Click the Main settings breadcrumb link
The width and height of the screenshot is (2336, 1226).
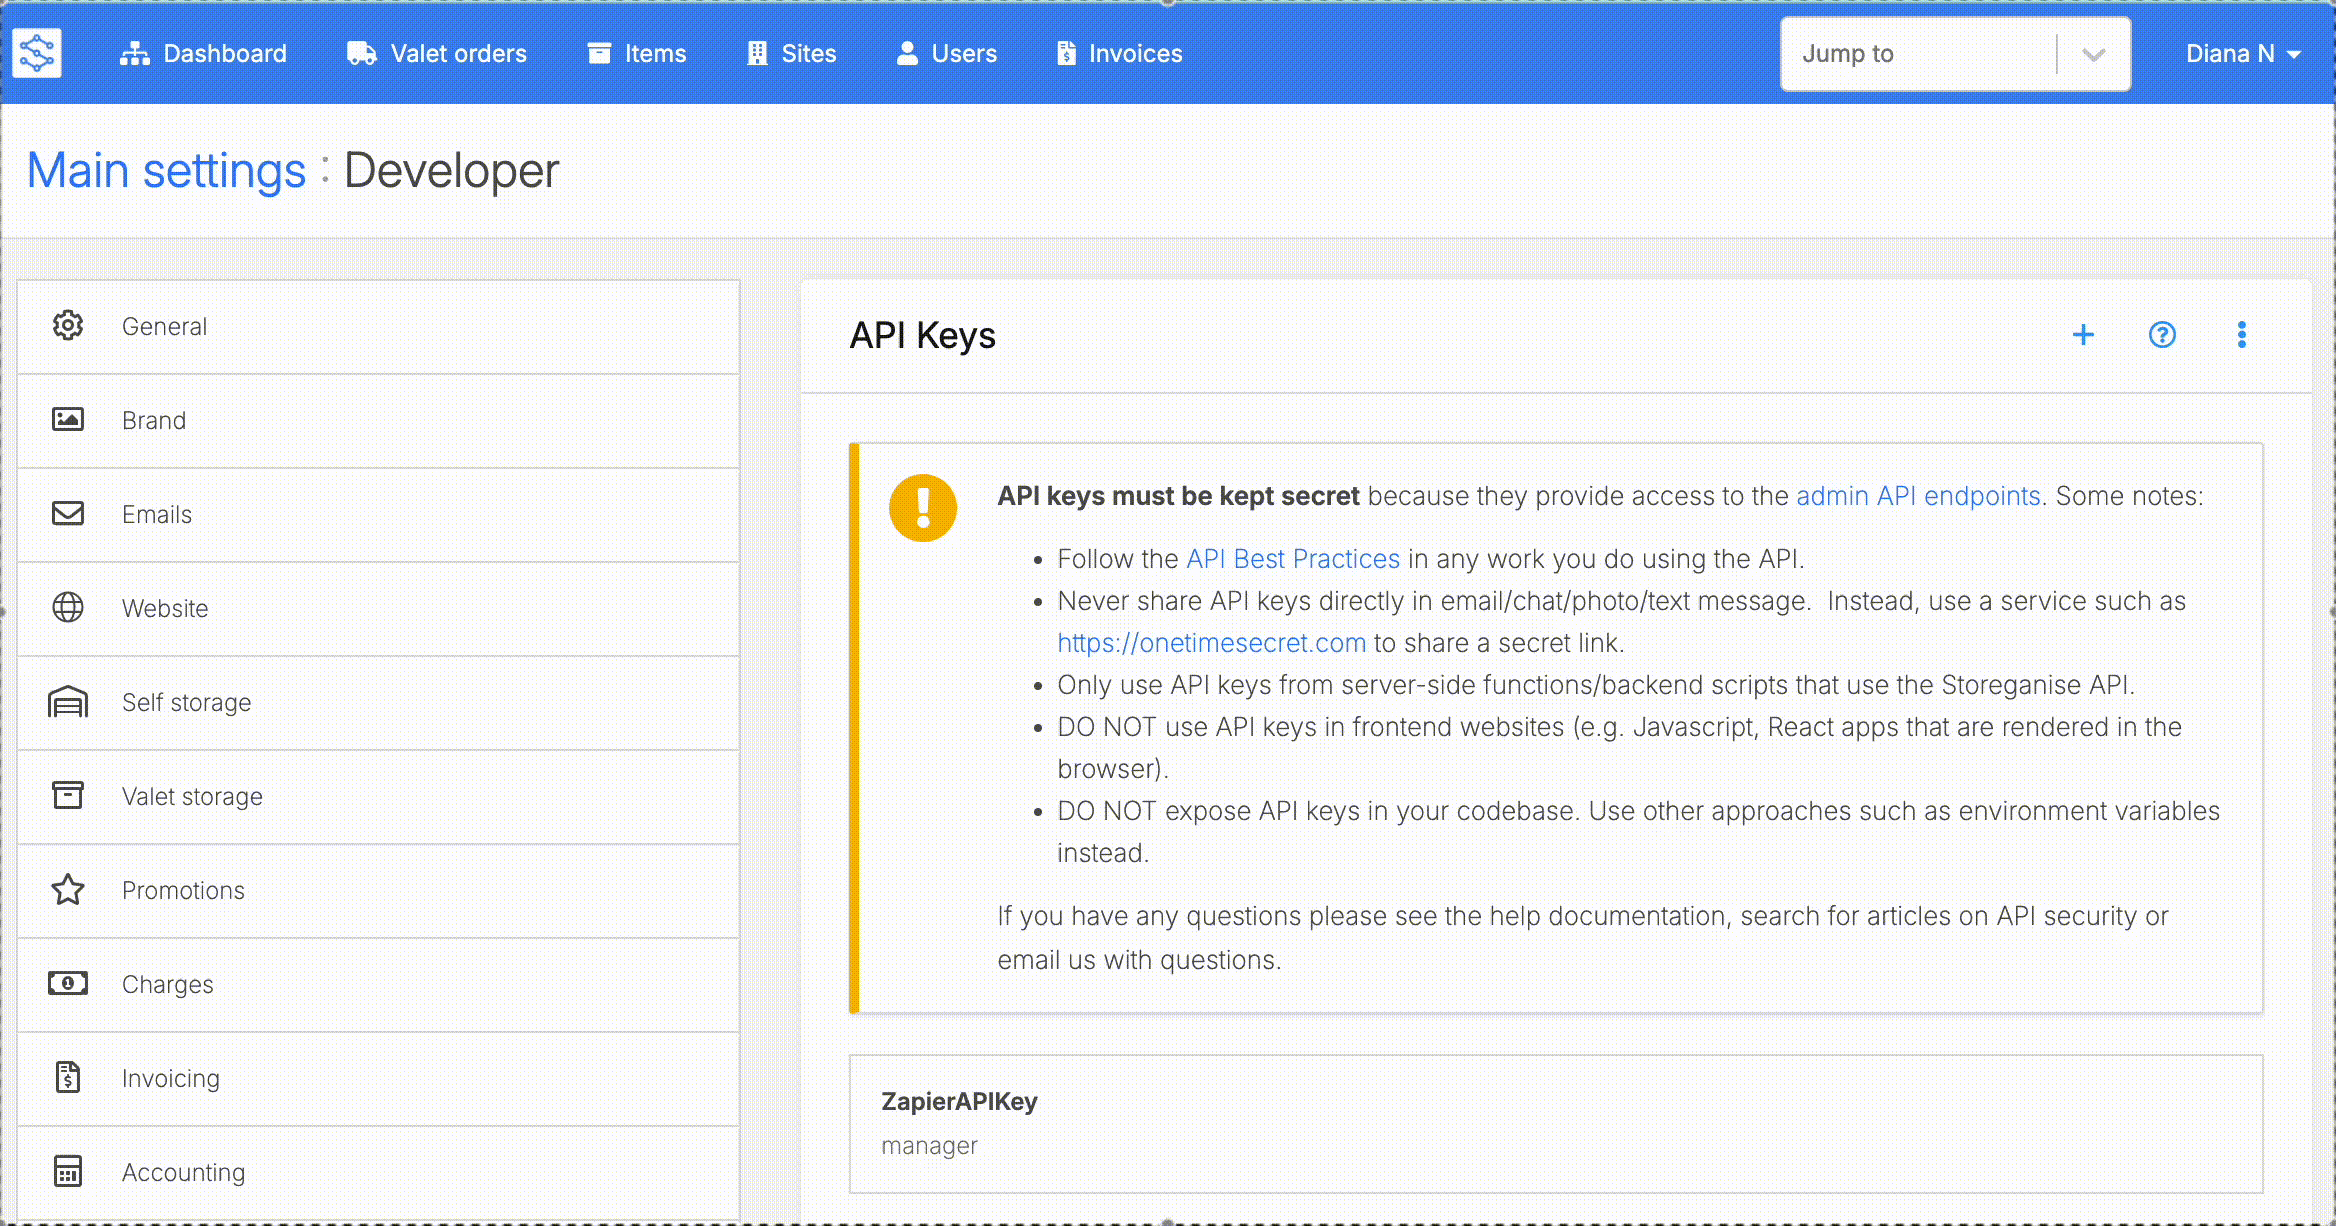[166, 171]
